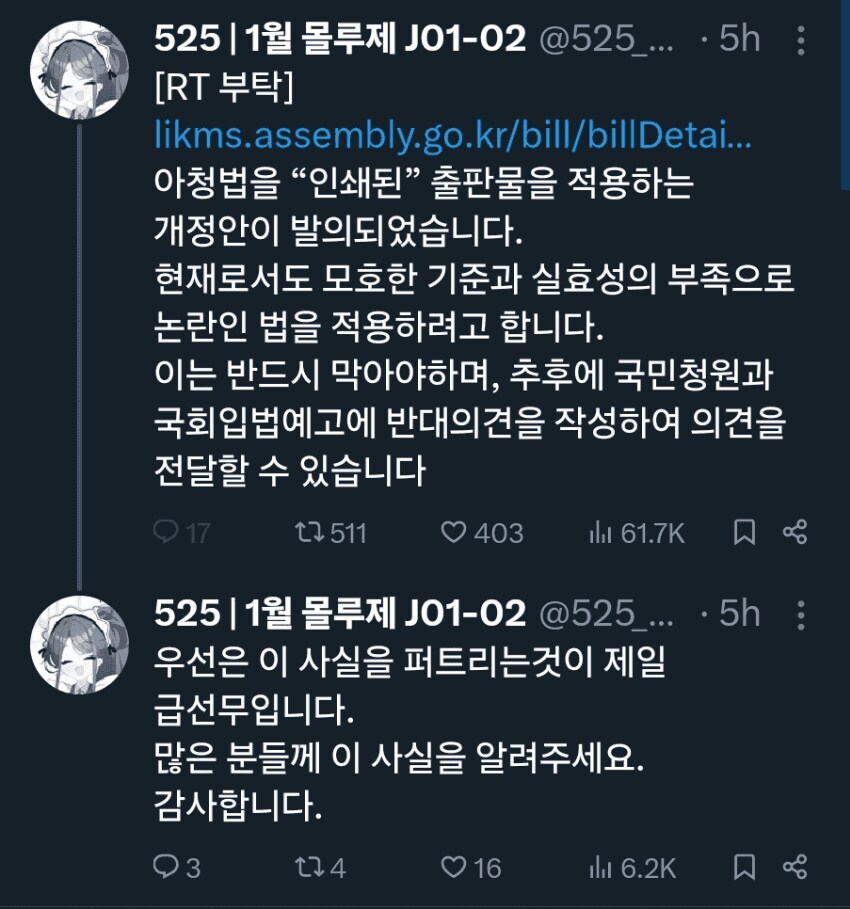Open more options menu on first tweet

801,40
